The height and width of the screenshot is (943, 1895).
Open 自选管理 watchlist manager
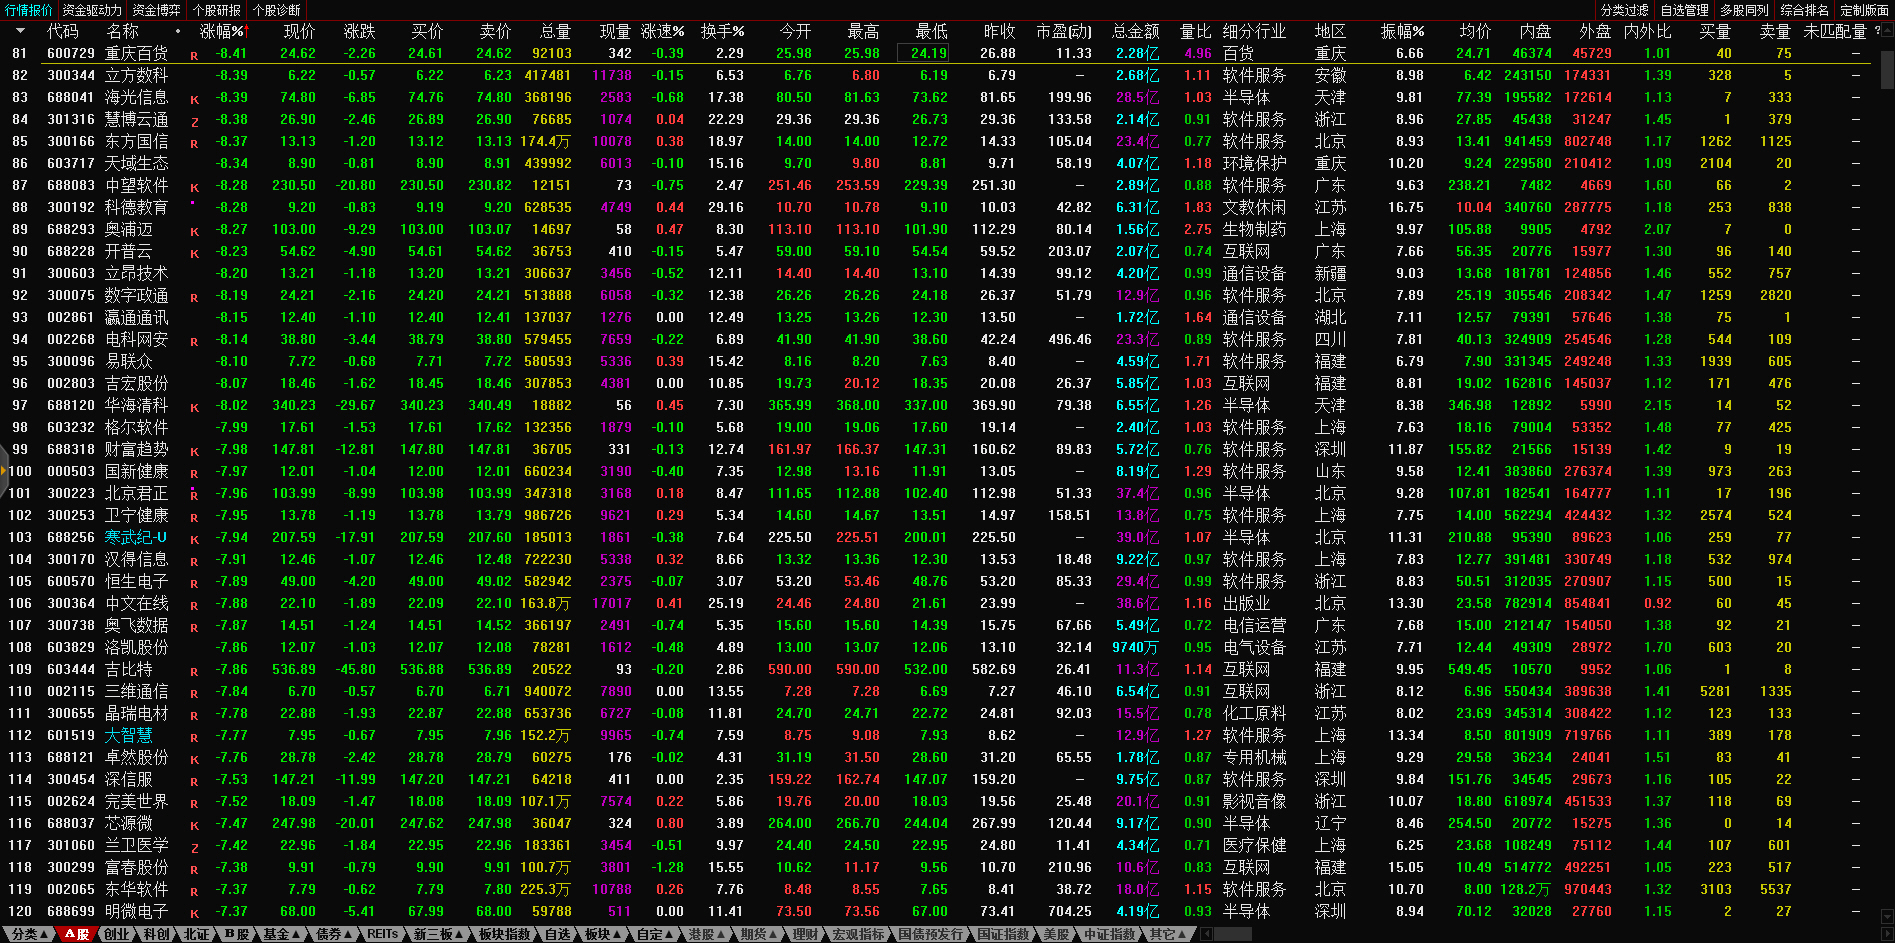coord(1684,10)
